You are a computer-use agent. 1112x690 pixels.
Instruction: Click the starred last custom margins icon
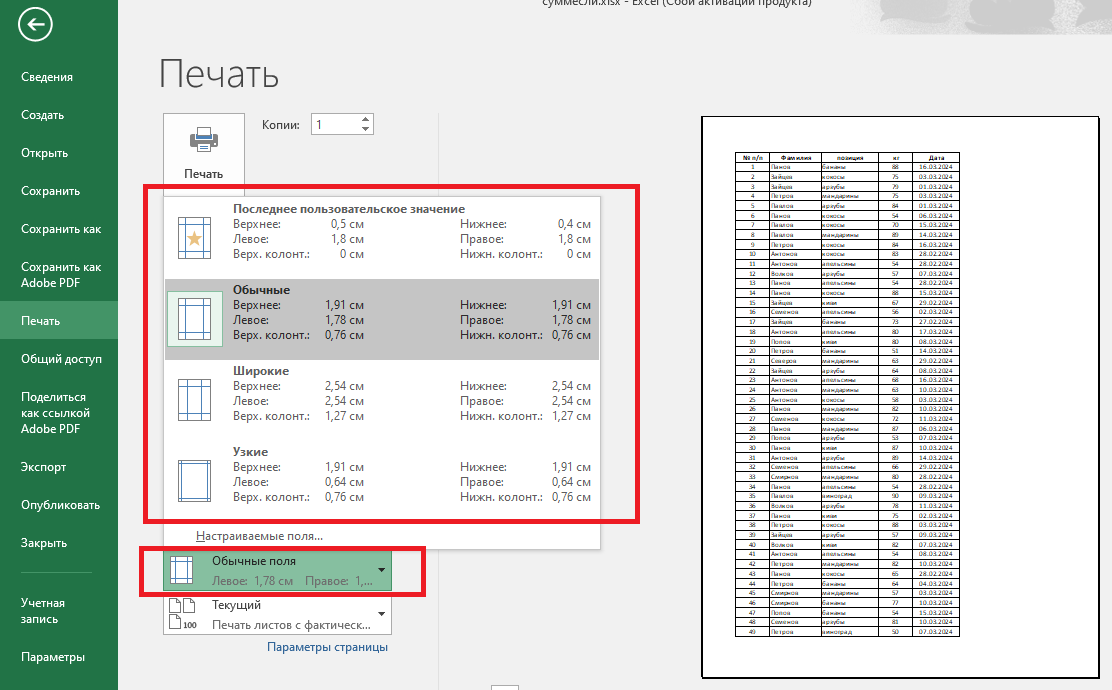coord(194,238)
